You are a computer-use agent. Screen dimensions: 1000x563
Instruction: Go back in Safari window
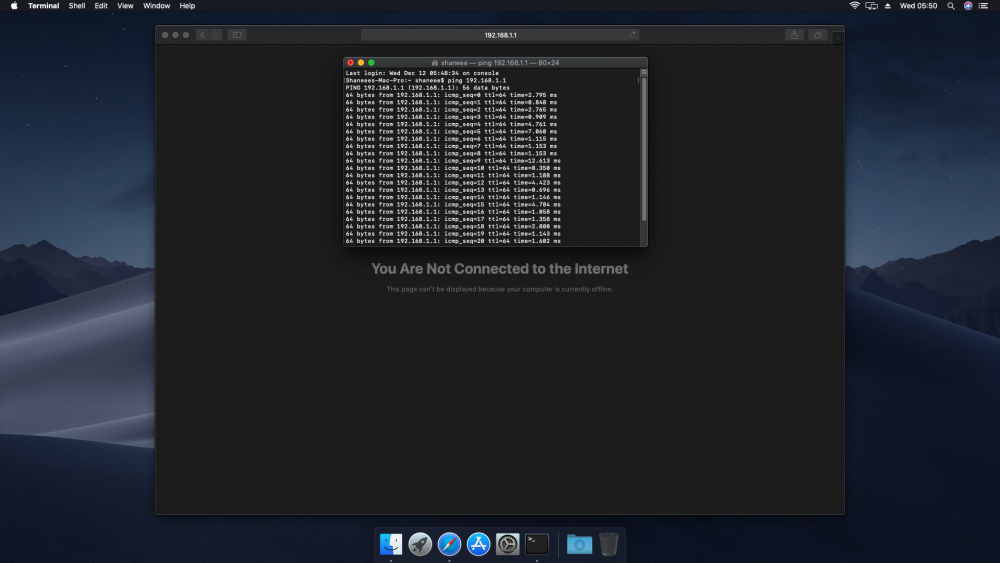pos(202,35)
